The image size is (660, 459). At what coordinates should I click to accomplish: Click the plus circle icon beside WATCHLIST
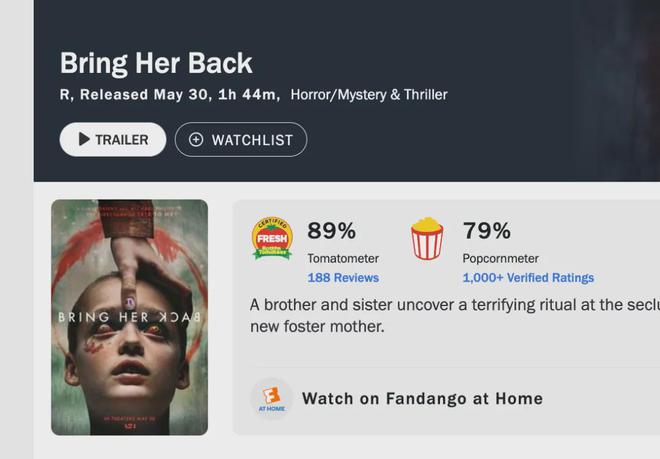pyautogui.click(x=196, y=139)
